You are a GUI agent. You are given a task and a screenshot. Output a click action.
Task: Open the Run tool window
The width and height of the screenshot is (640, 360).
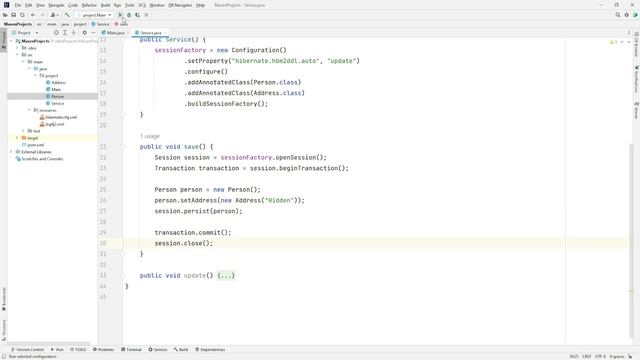tap(57, 350)
